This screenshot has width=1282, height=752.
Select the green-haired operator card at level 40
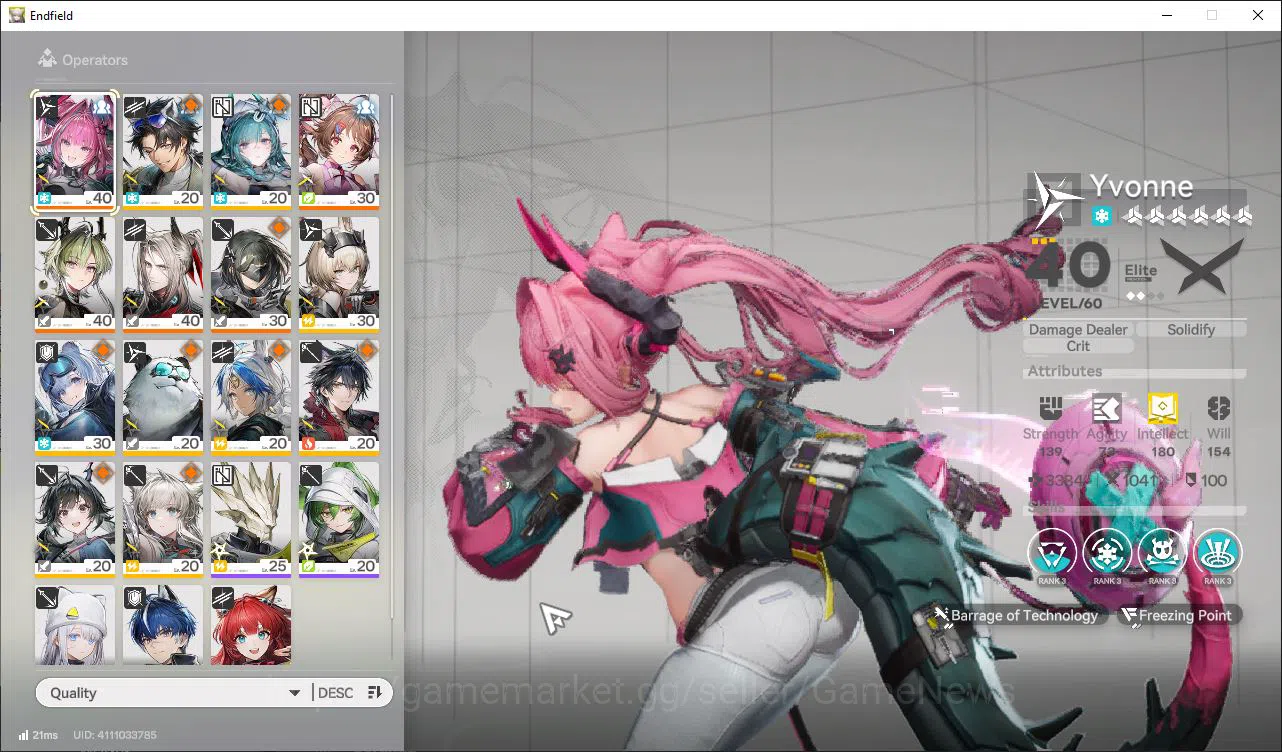[75, 274]
